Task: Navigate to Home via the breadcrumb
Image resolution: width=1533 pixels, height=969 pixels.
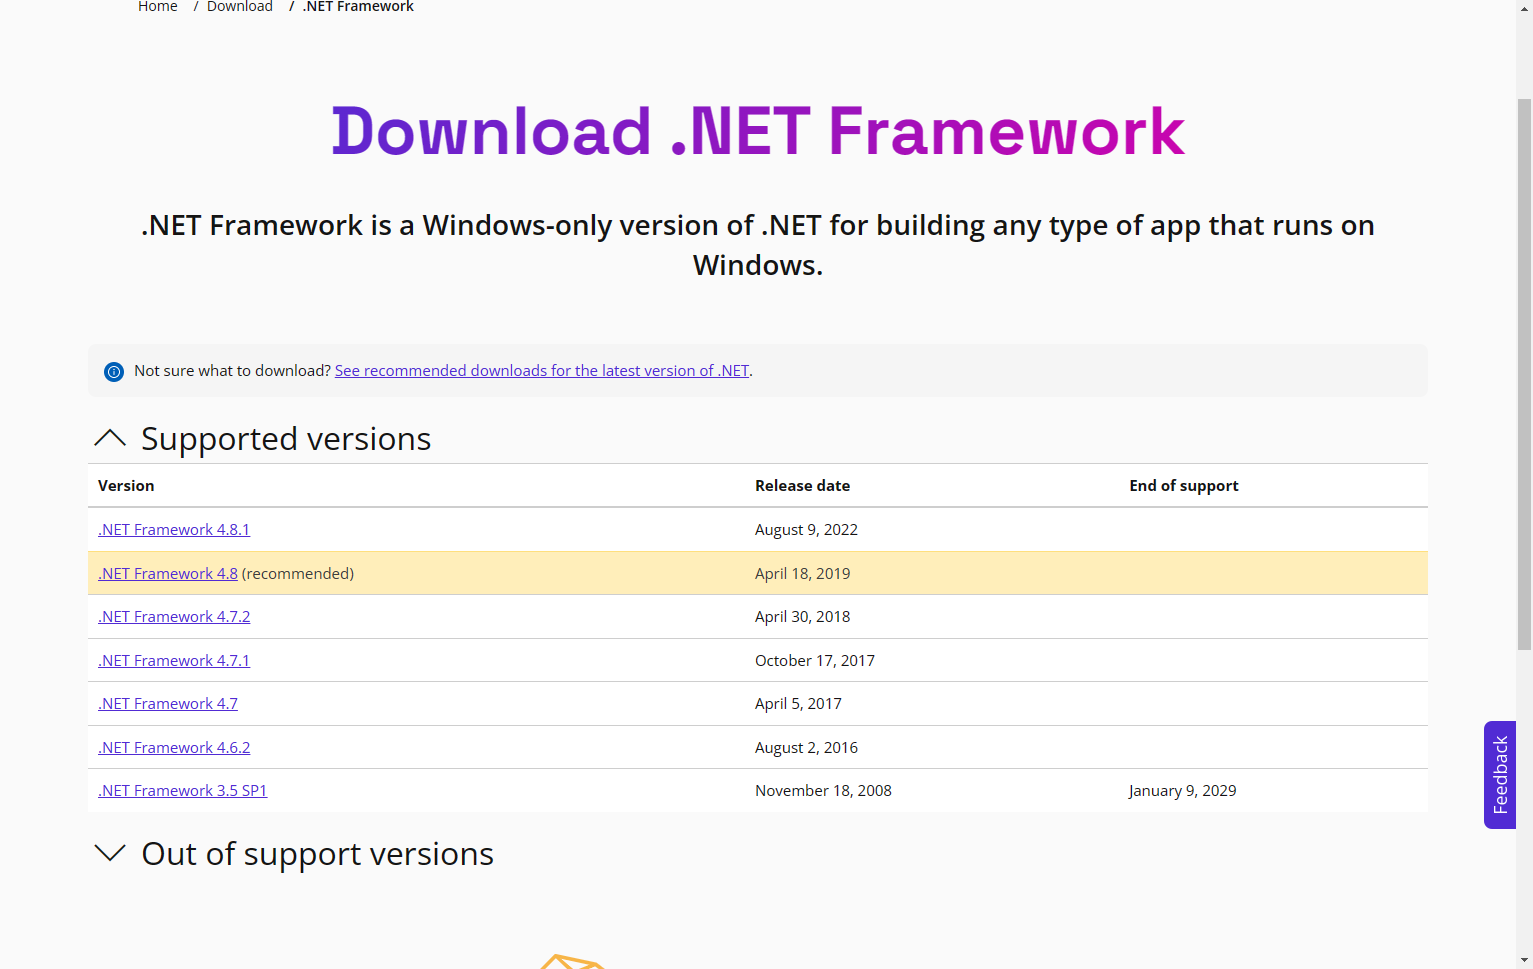Action: (x=157, y=7)
